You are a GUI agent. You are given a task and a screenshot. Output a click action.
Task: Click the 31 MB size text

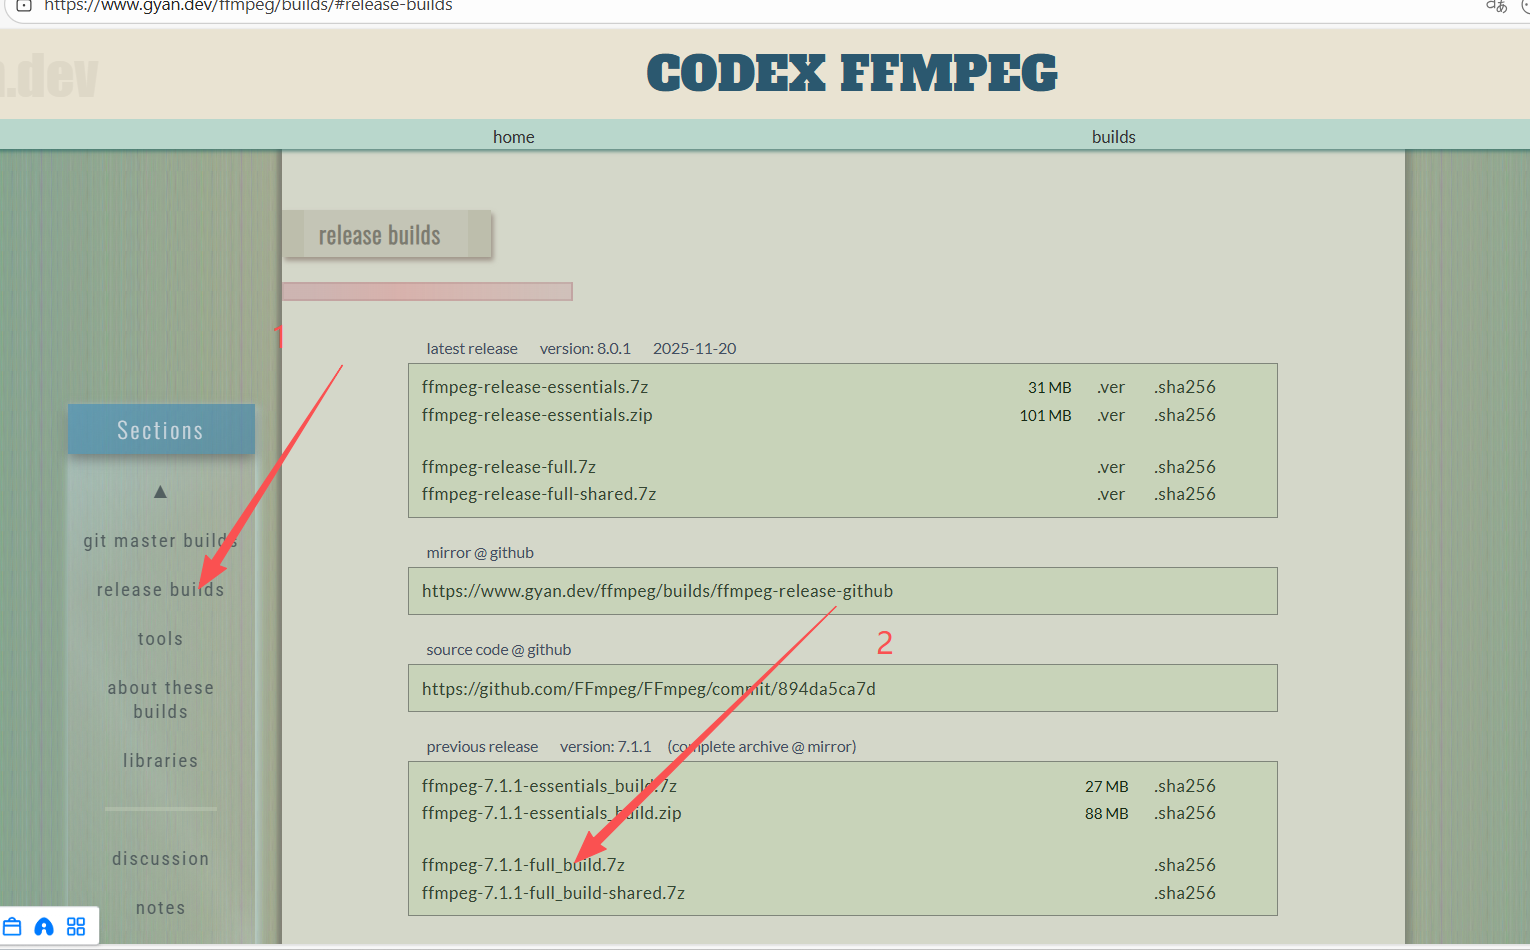click(x=1049, y=388)
